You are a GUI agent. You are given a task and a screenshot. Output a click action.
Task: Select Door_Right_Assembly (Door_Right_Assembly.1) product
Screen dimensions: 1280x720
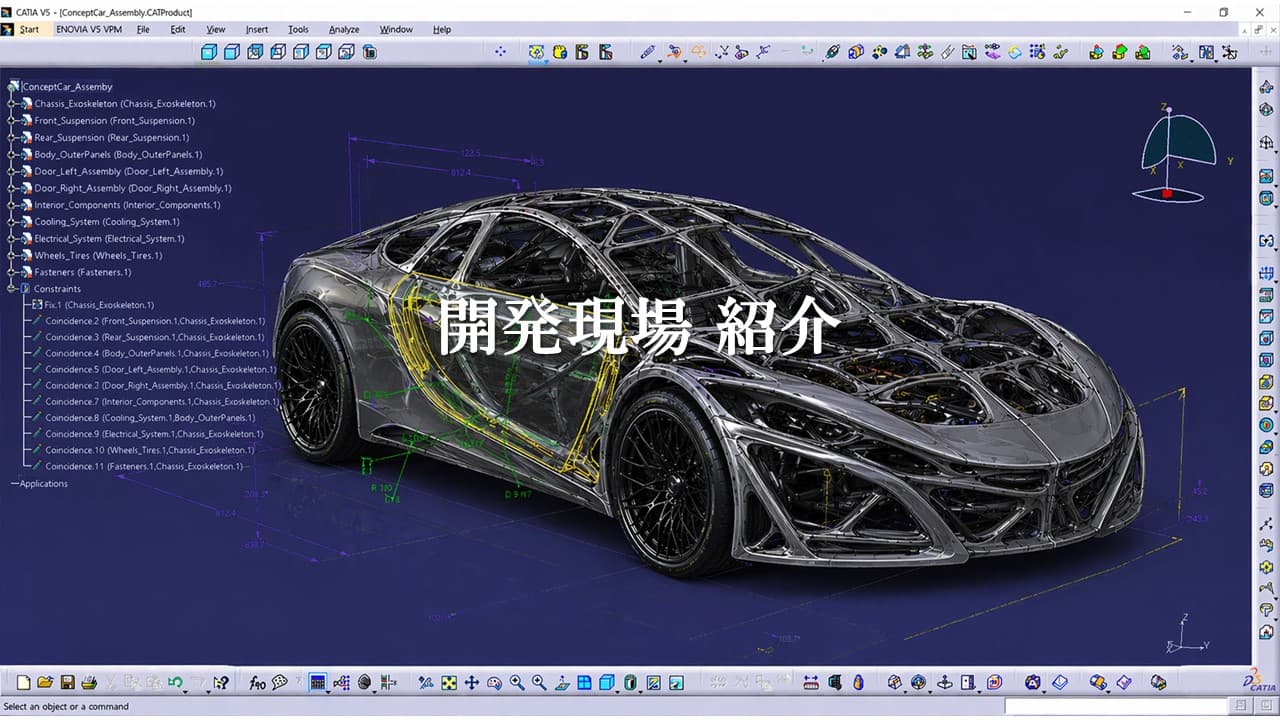[133, 188]
